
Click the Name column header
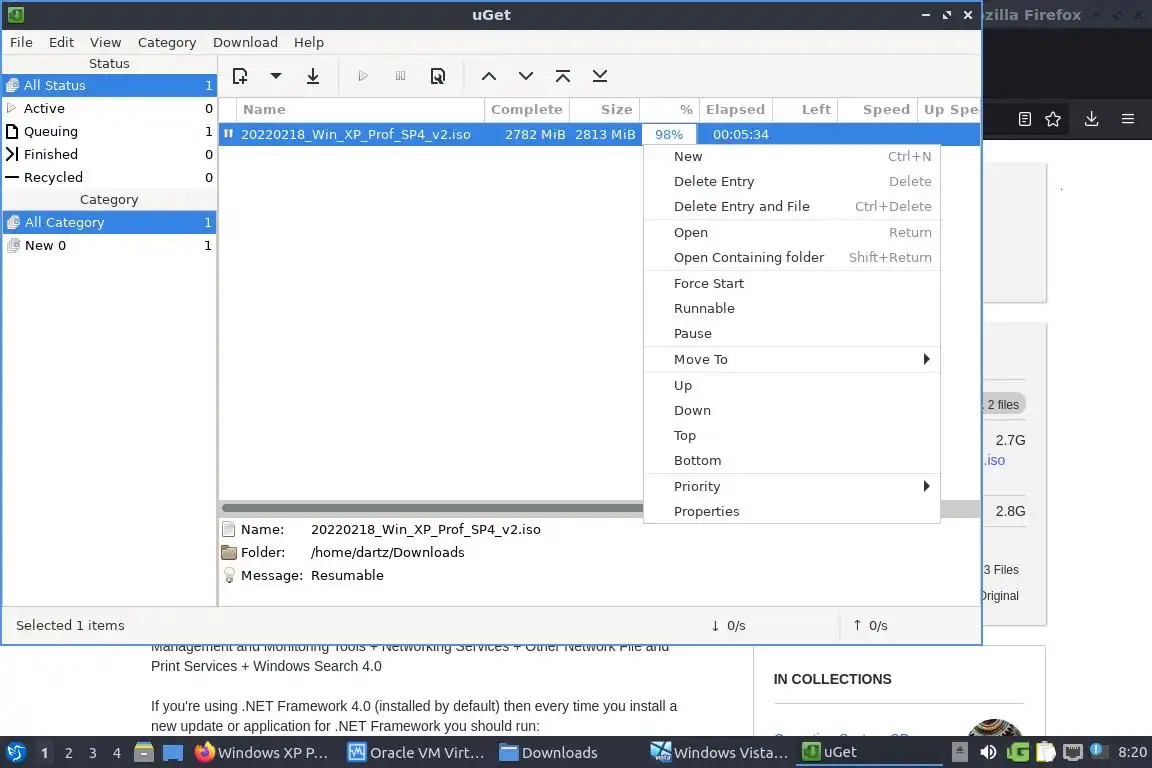pyautogui.click(x=360, y=110)
